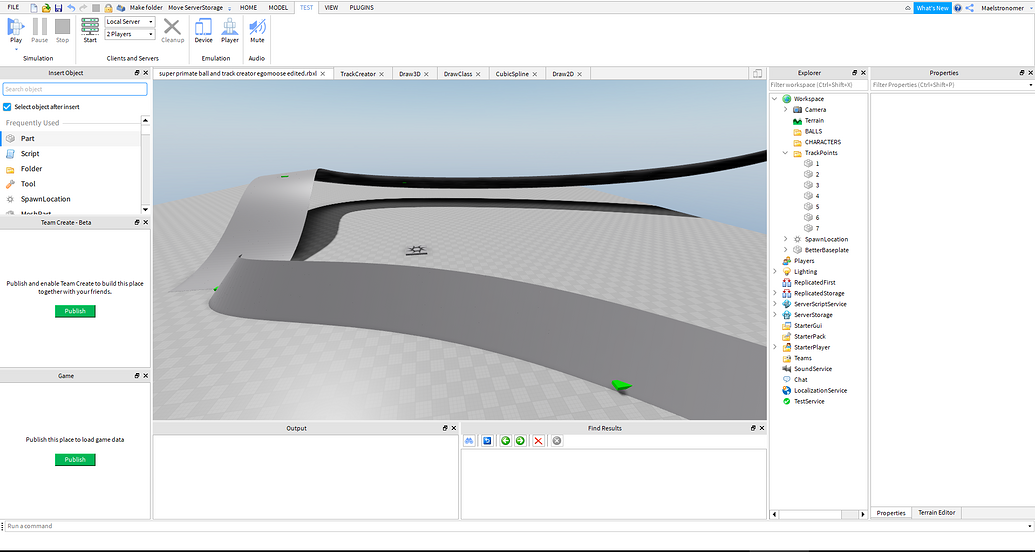Expand the Lighting service

click(x=774, y=271)
